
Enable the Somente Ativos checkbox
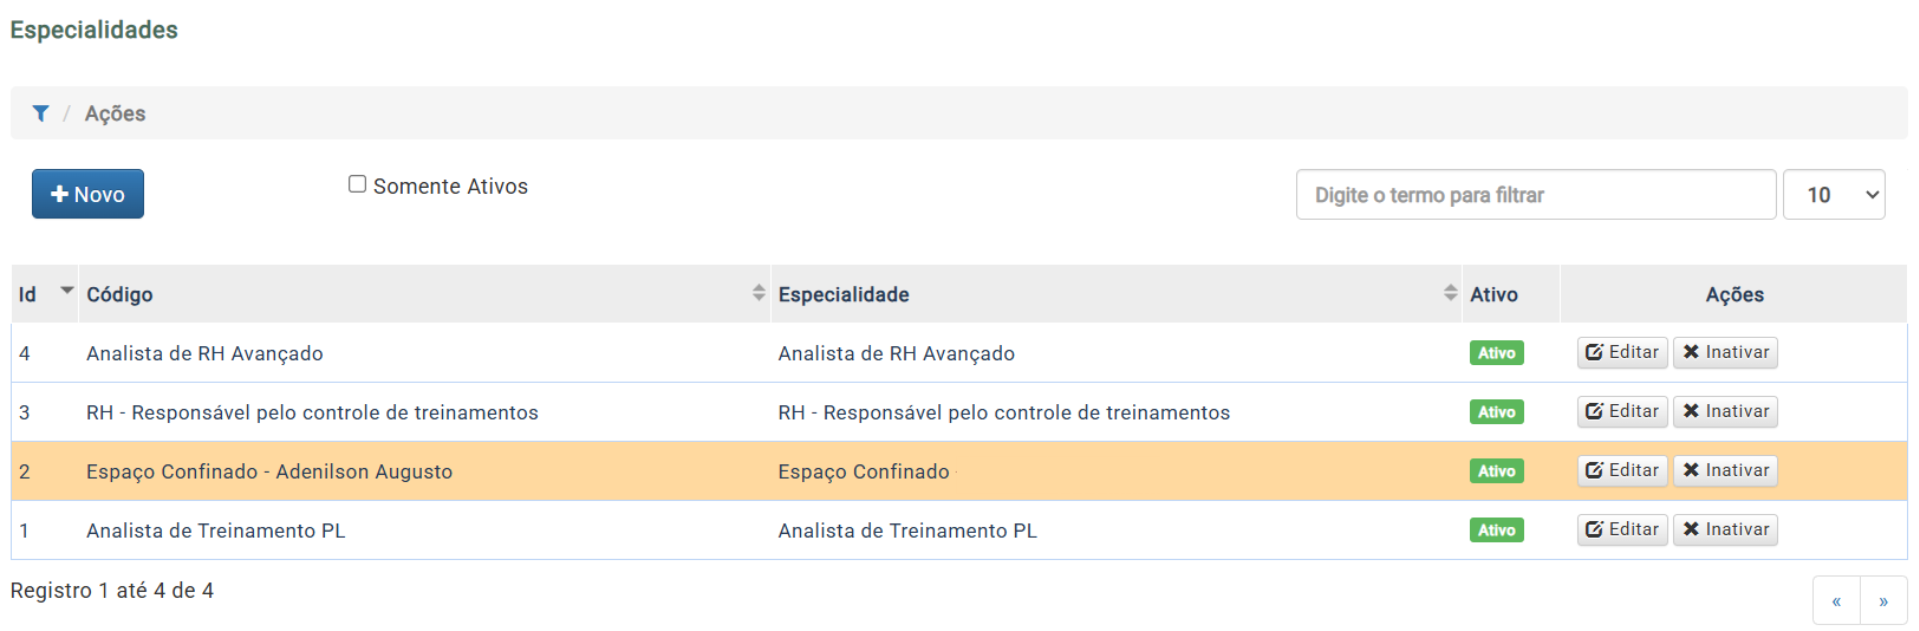[x=357, y=184]
